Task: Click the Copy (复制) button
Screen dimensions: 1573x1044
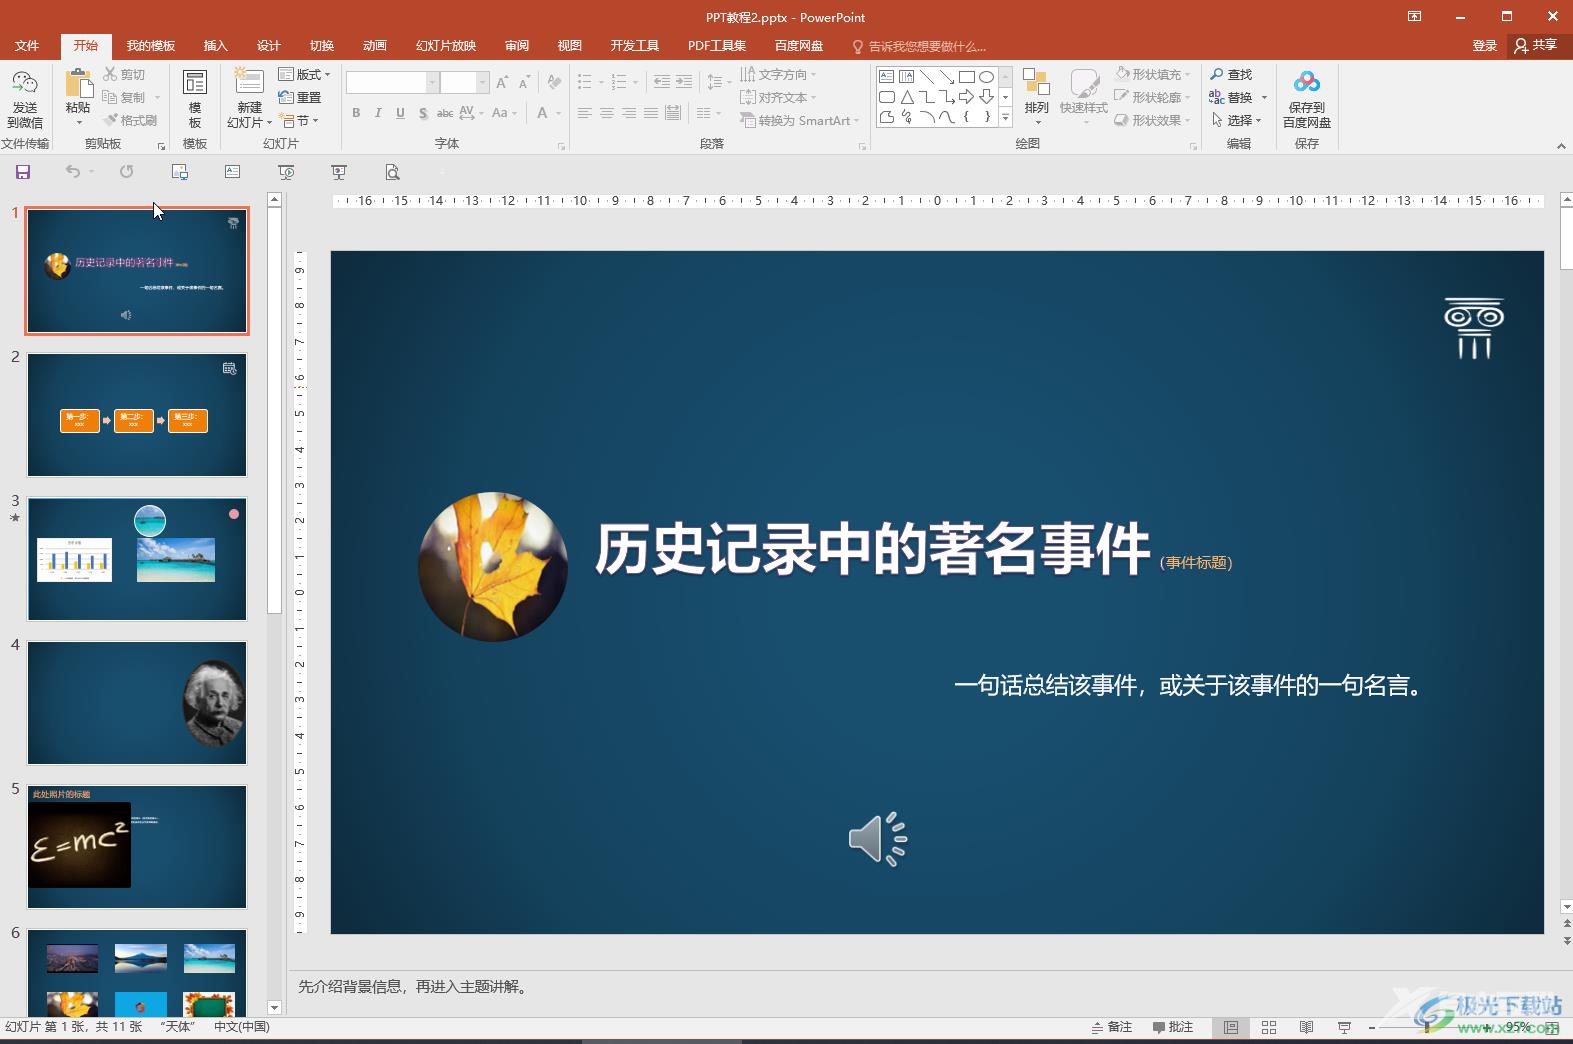Action: 124,97
